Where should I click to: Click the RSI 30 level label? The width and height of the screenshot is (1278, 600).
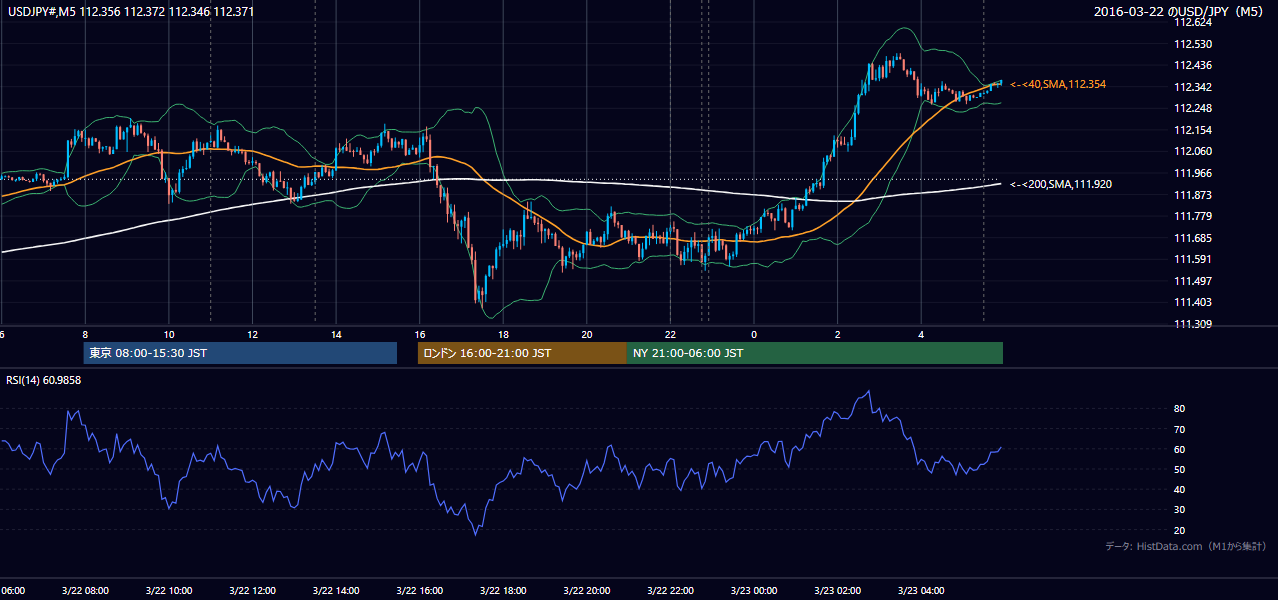point(1180,510)
